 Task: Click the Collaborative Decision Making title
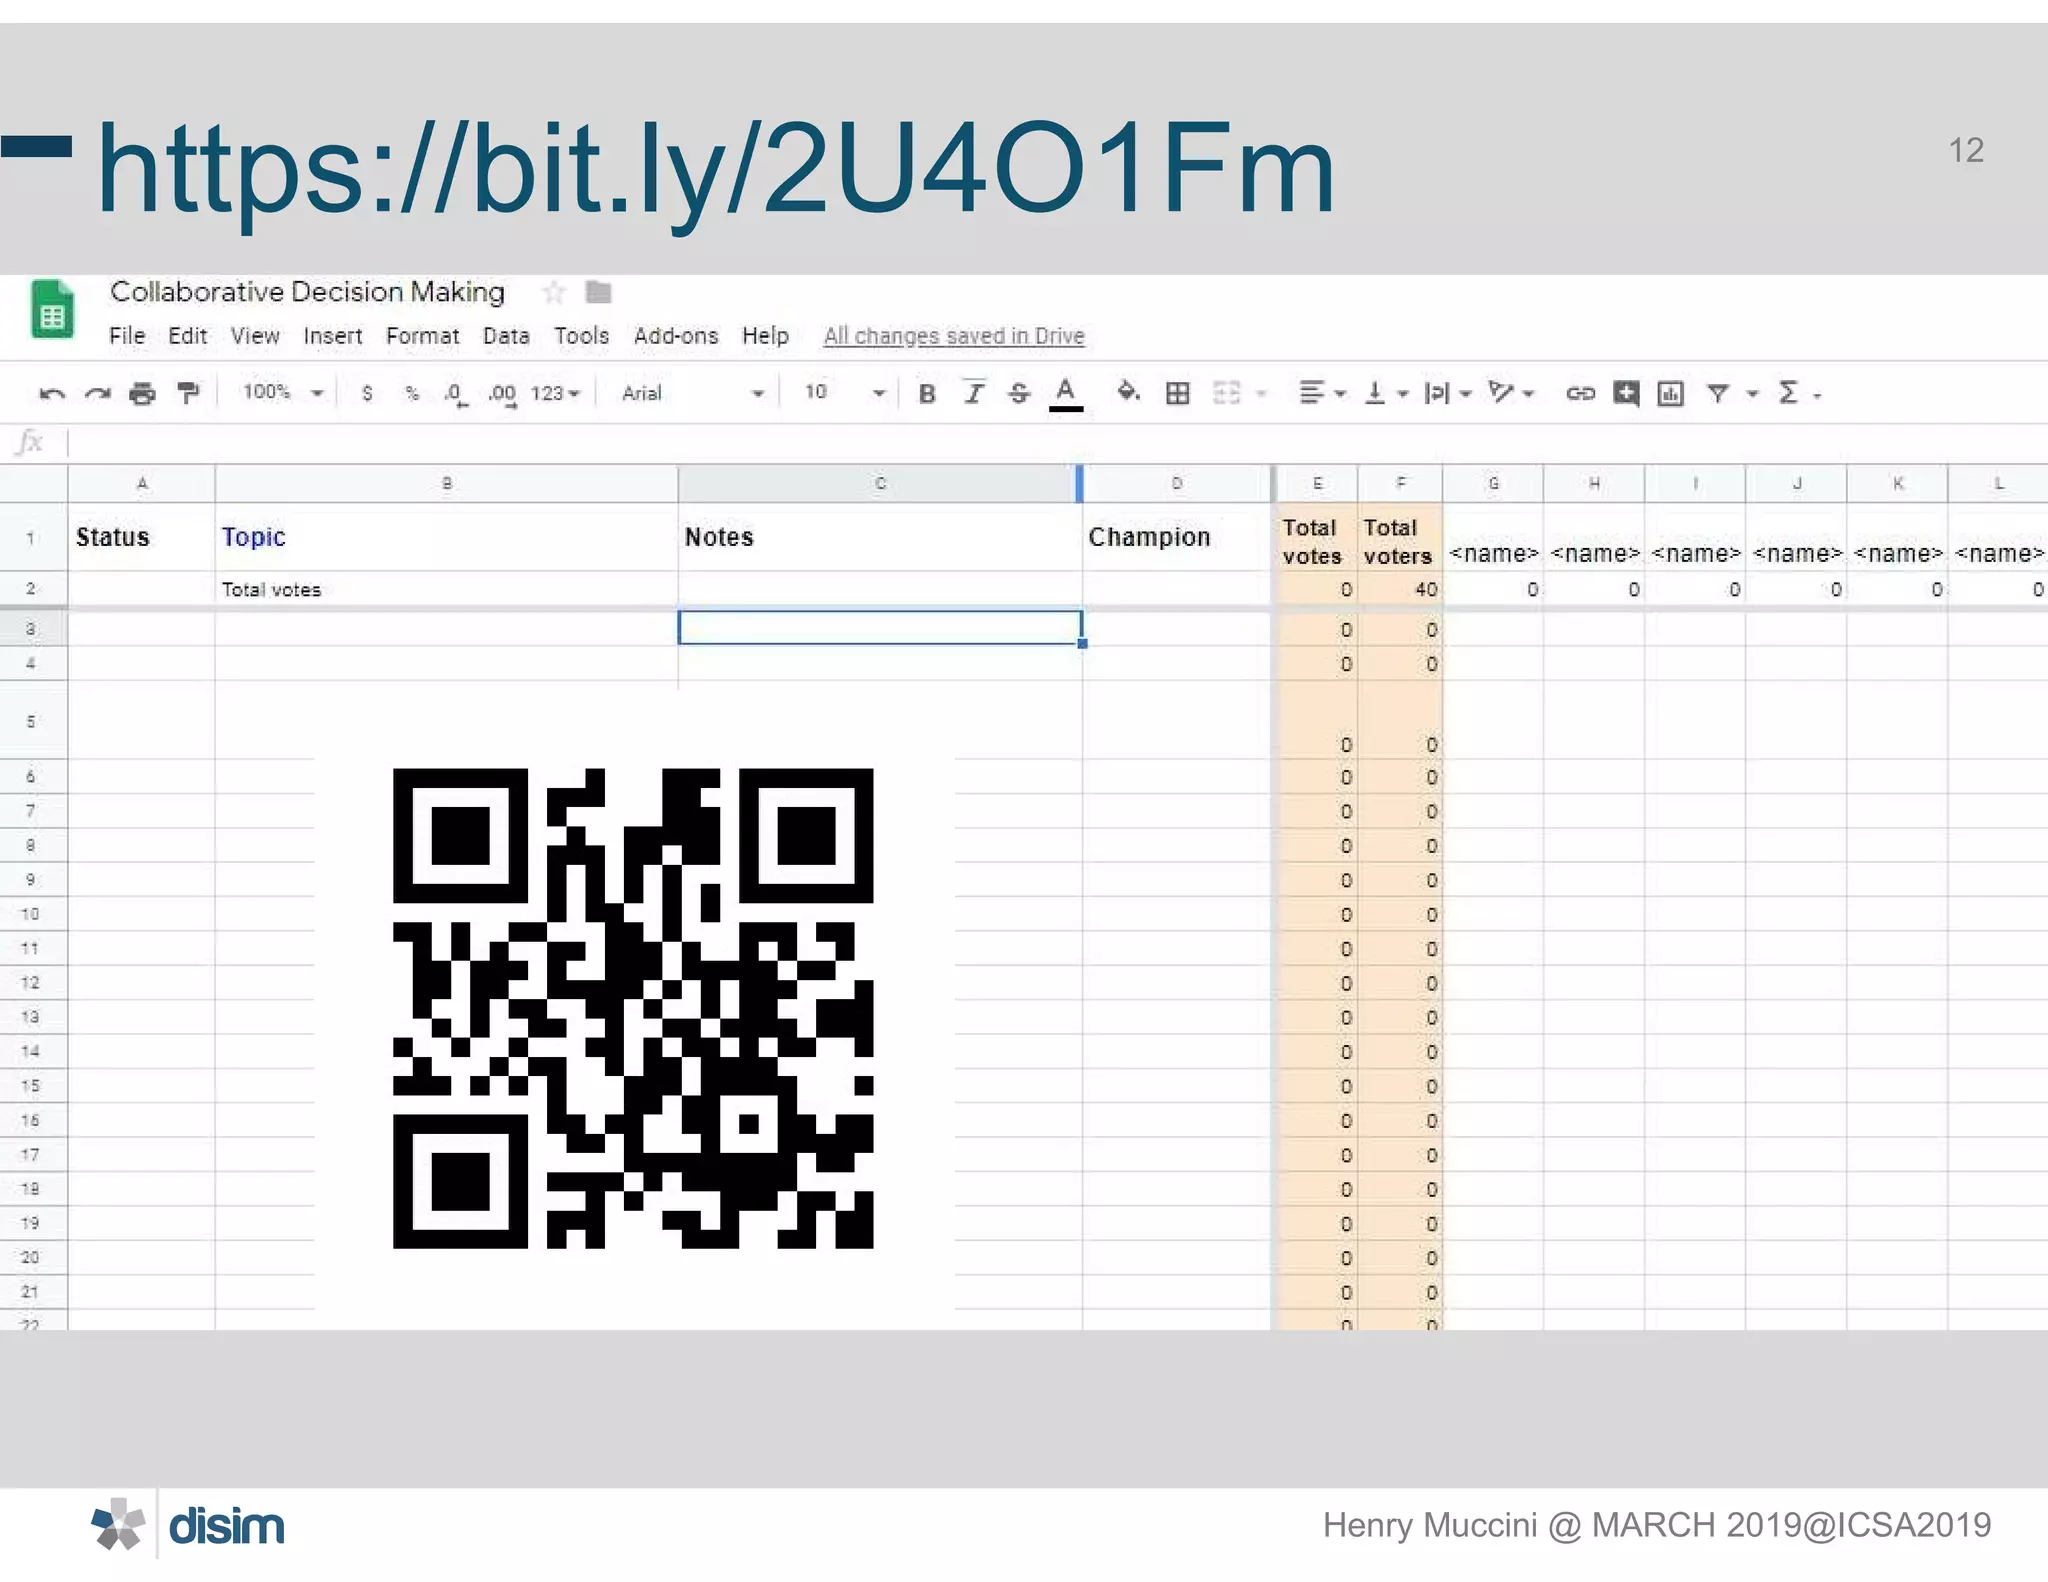[307, 292]
